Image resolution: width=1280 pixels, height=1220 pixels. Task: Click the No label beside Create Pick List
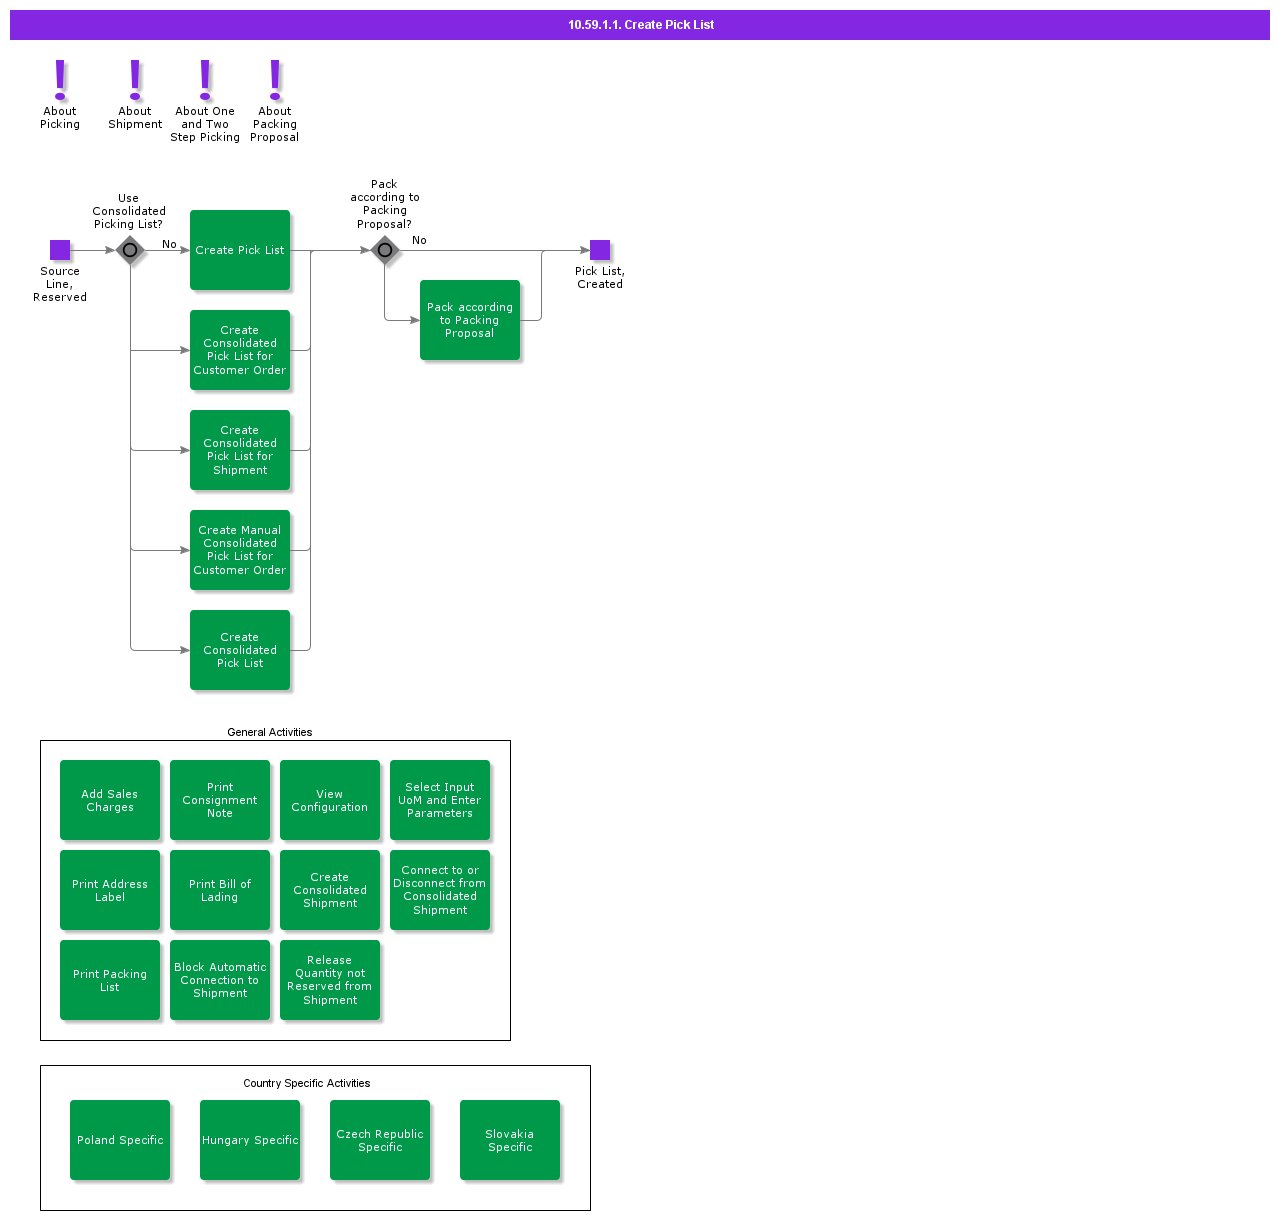[x=169, y=244]
